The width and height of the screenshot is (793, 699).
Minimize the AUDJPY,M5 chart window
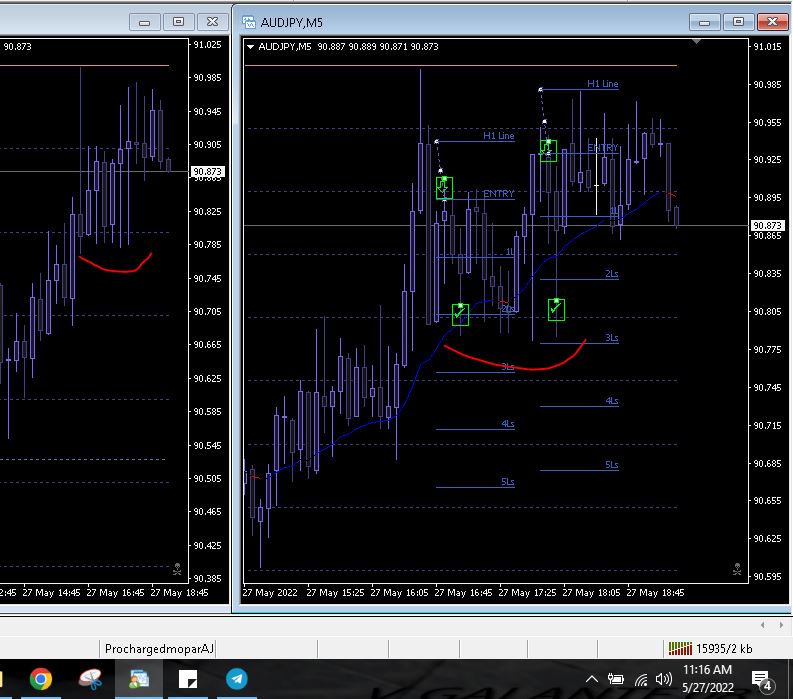pyautogui.click(x=704, y=22)
